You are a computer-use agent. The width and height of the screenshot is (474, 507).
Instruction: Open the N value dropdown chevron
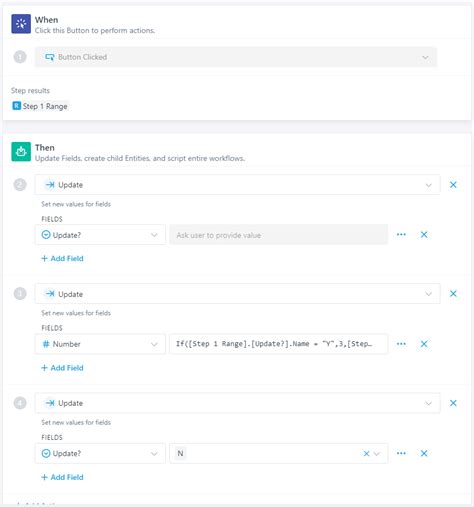(377, 453)
